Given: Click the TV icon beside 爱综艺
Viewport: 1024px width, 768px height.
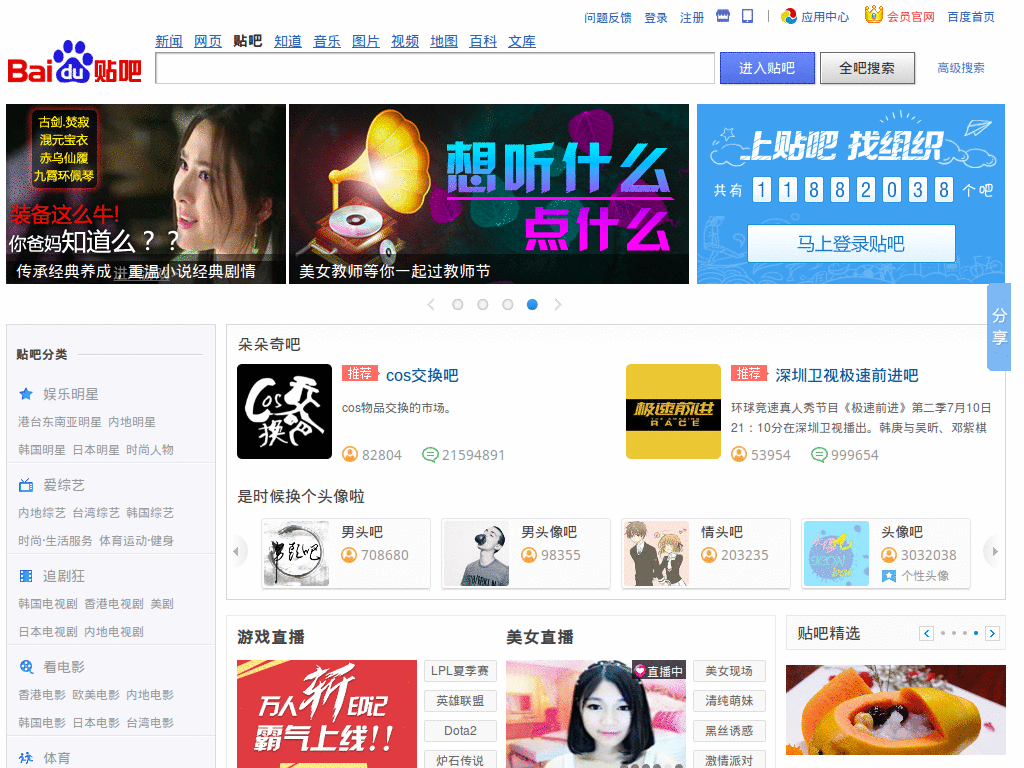Looking at the screenshot, I should (x=26, y=485).
